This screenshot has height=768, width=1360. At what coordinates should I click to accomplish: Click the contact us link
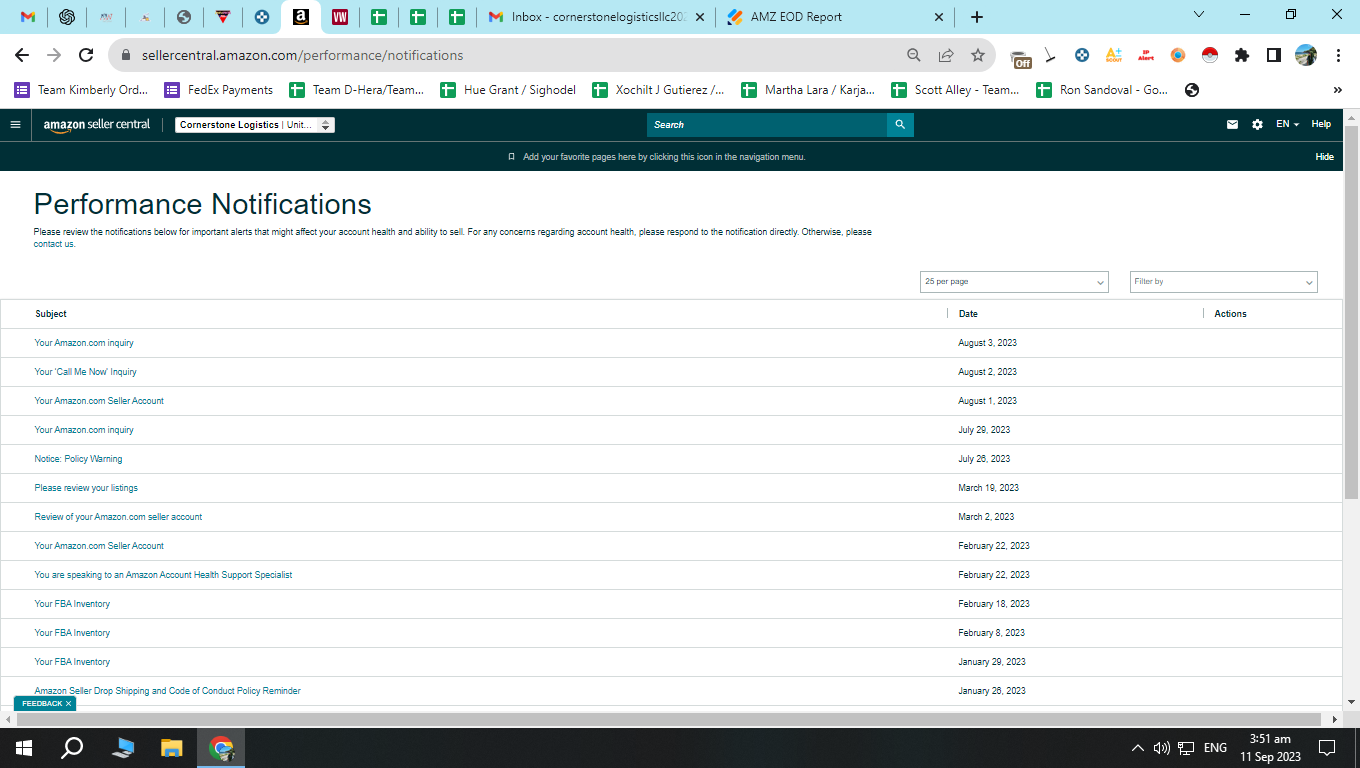(x=54, y=244)
